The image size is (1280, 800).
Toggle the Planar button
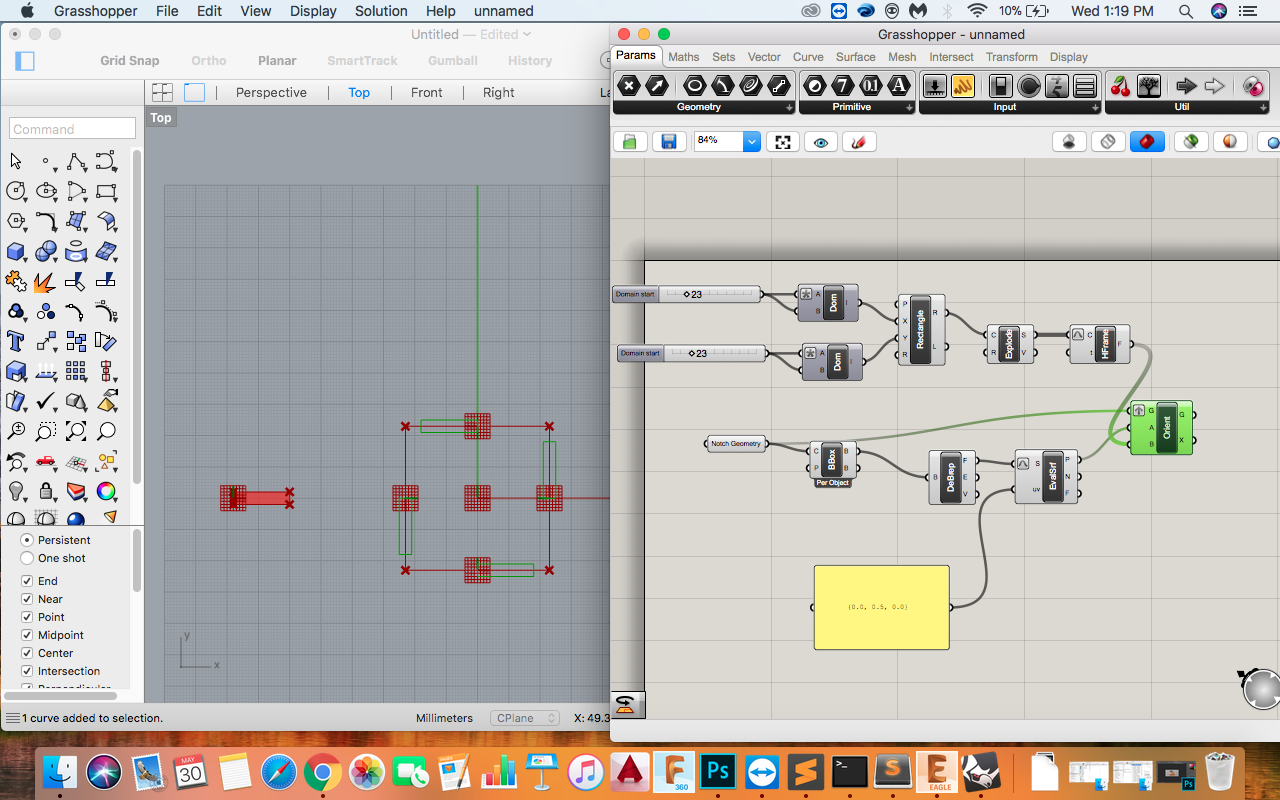277,61
